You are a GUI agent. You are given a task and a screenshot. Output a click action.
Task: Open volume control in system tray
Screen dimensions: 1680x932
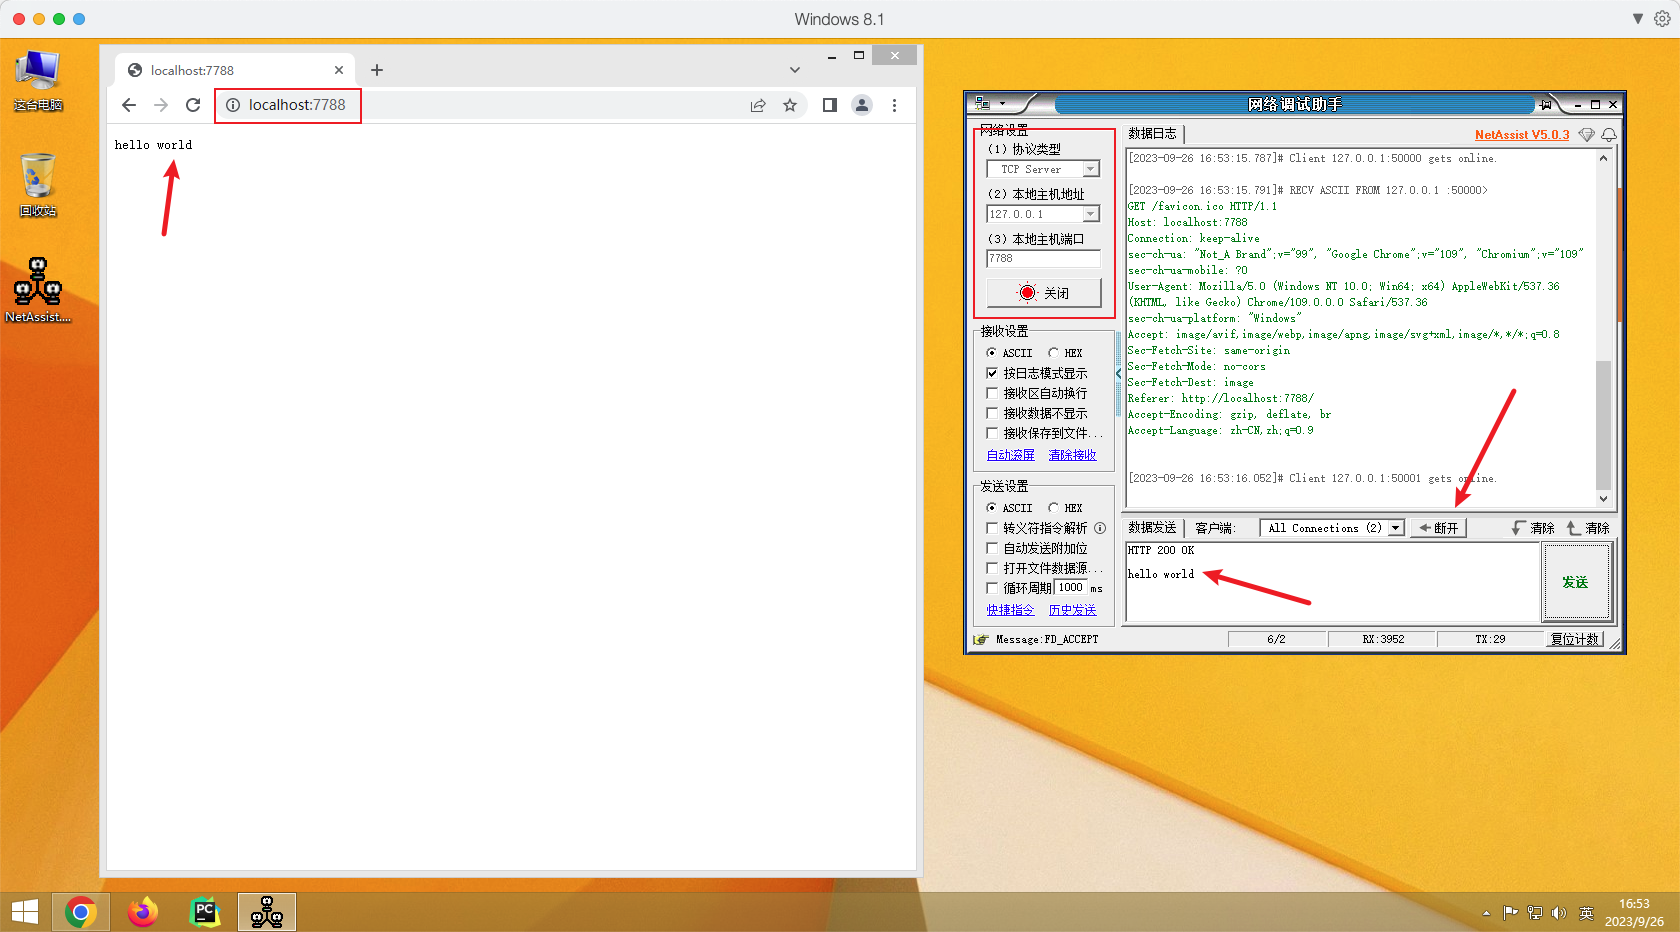[x=1559, y=913]
